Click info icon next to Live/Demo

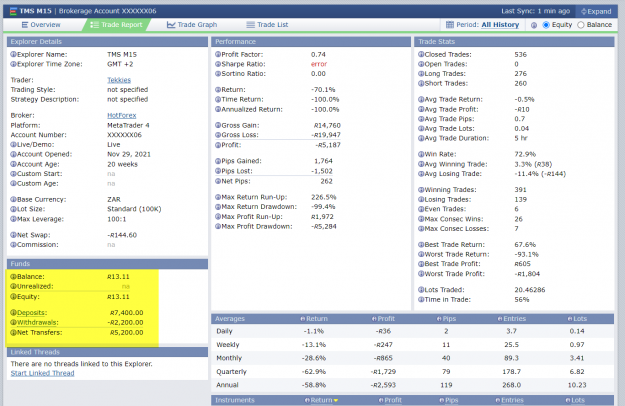coord(14,144)
